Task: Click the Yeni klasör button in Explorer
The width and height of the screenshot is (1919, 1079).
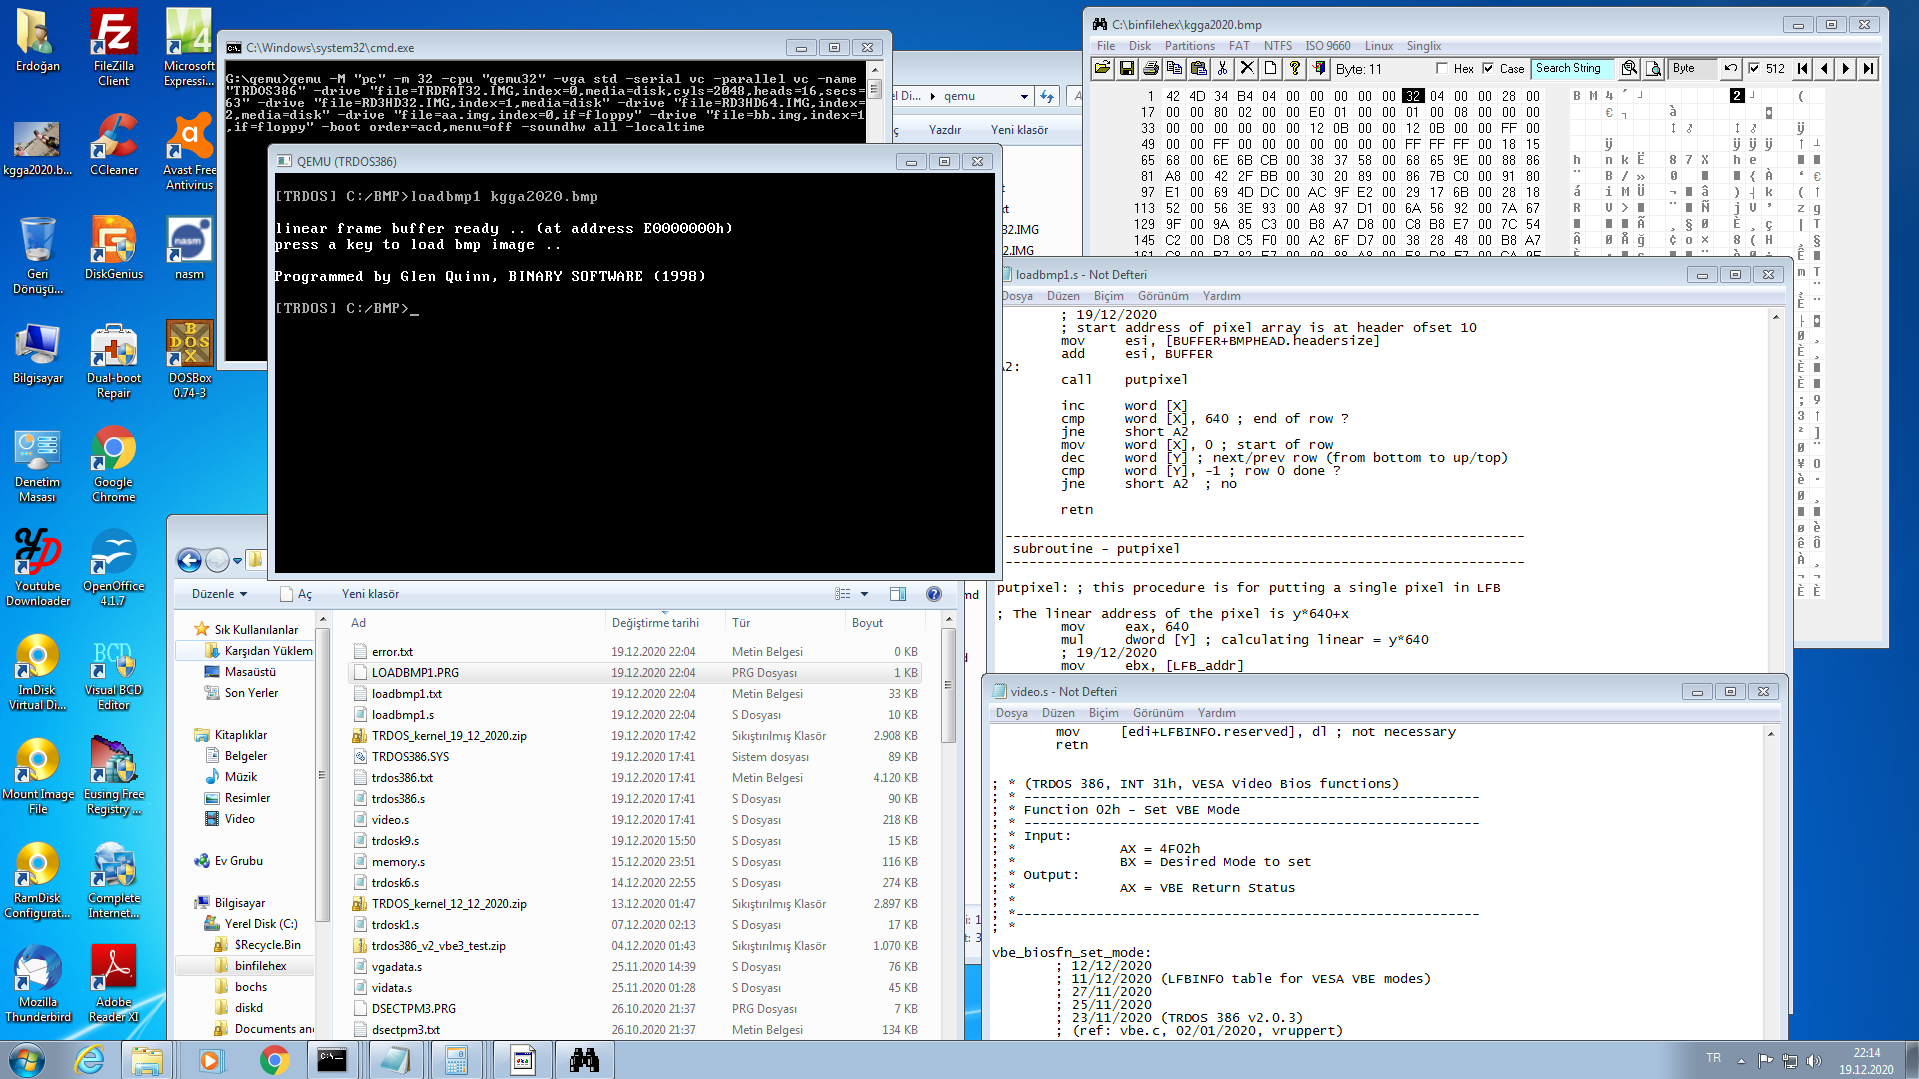Action: pyautogui.click(x=370, y=594)
